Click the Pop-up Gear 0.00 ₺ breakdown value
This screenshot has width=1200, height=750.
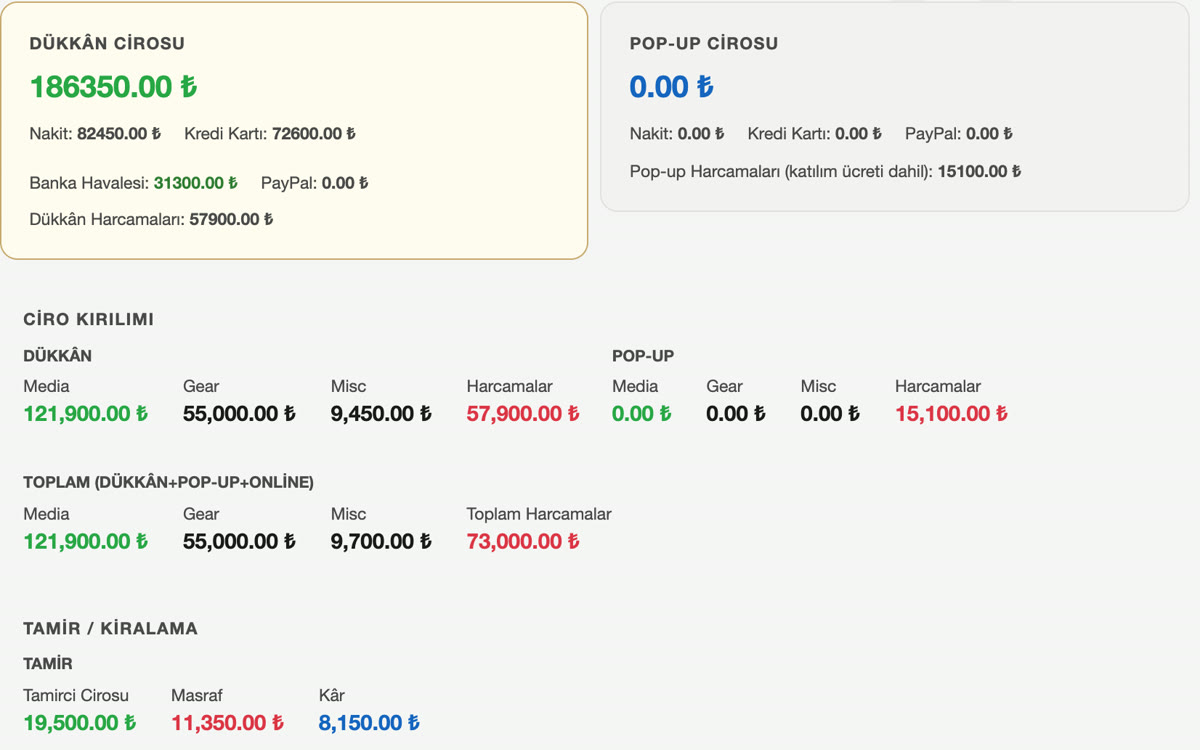coord(736,413)
